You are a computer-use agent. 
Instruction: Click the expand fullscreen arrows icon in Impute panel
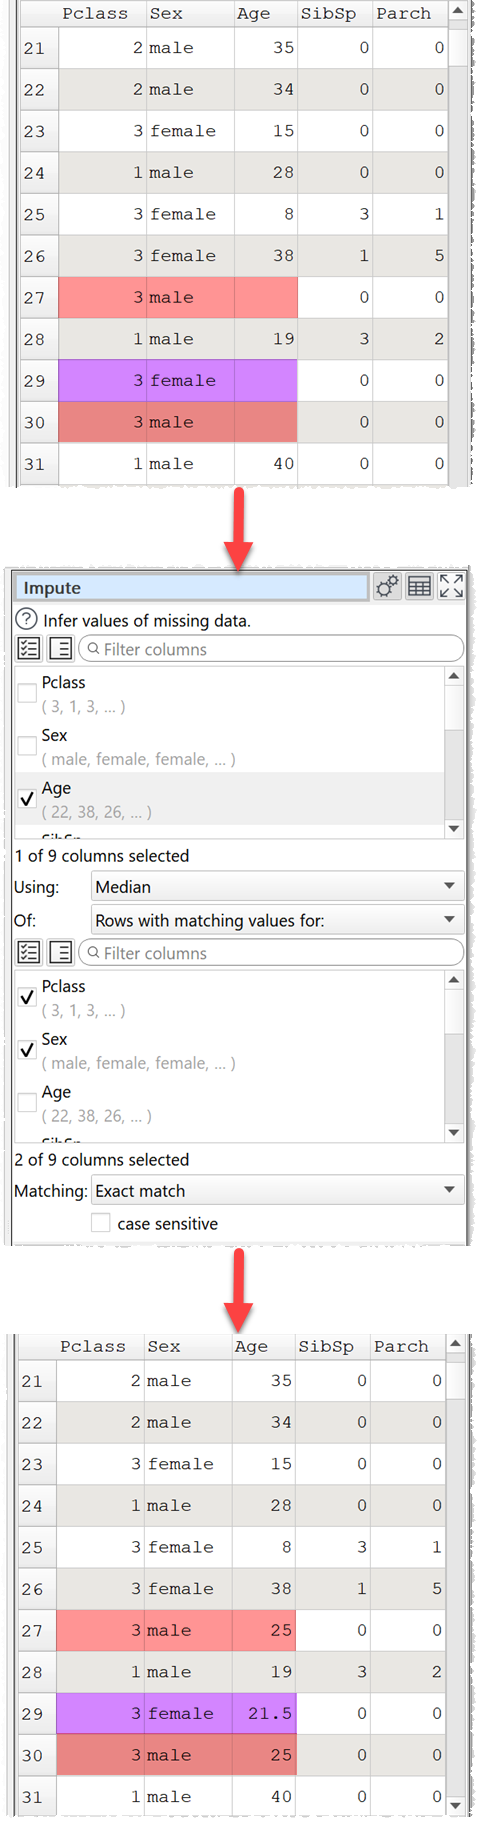(451, 587)
